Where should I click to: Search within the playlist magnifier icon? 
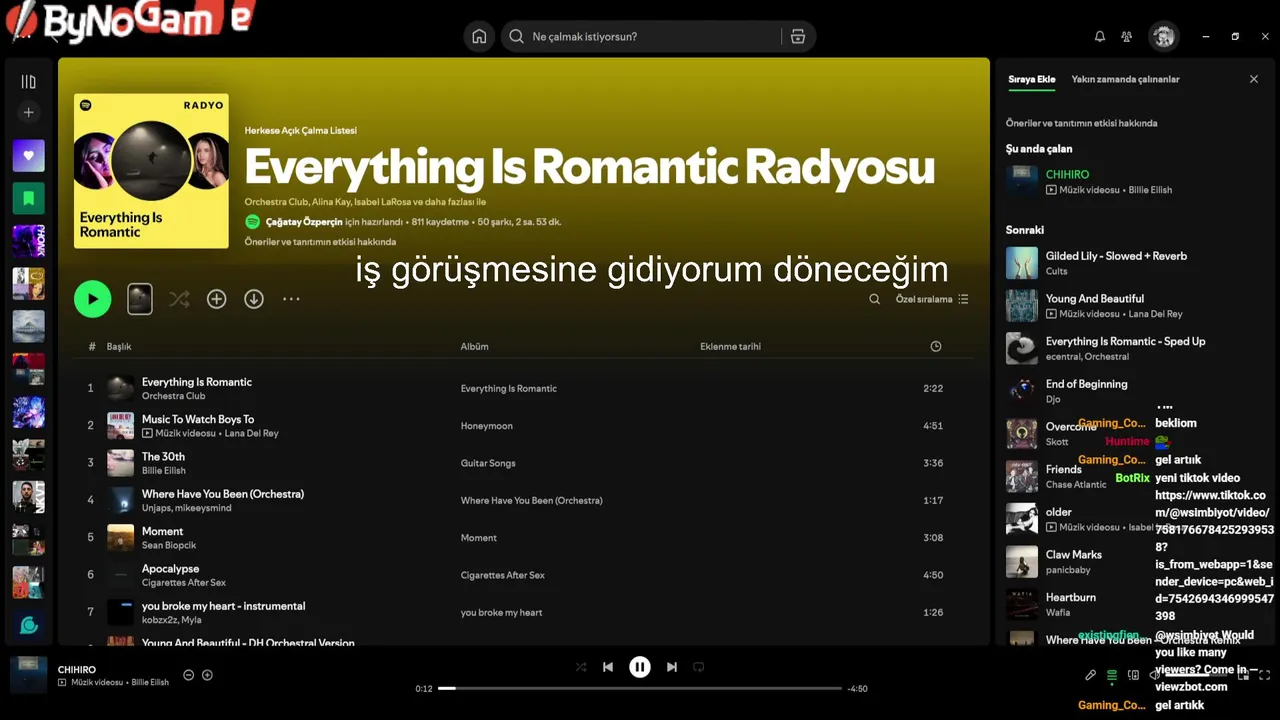click(x=874, y=299)
